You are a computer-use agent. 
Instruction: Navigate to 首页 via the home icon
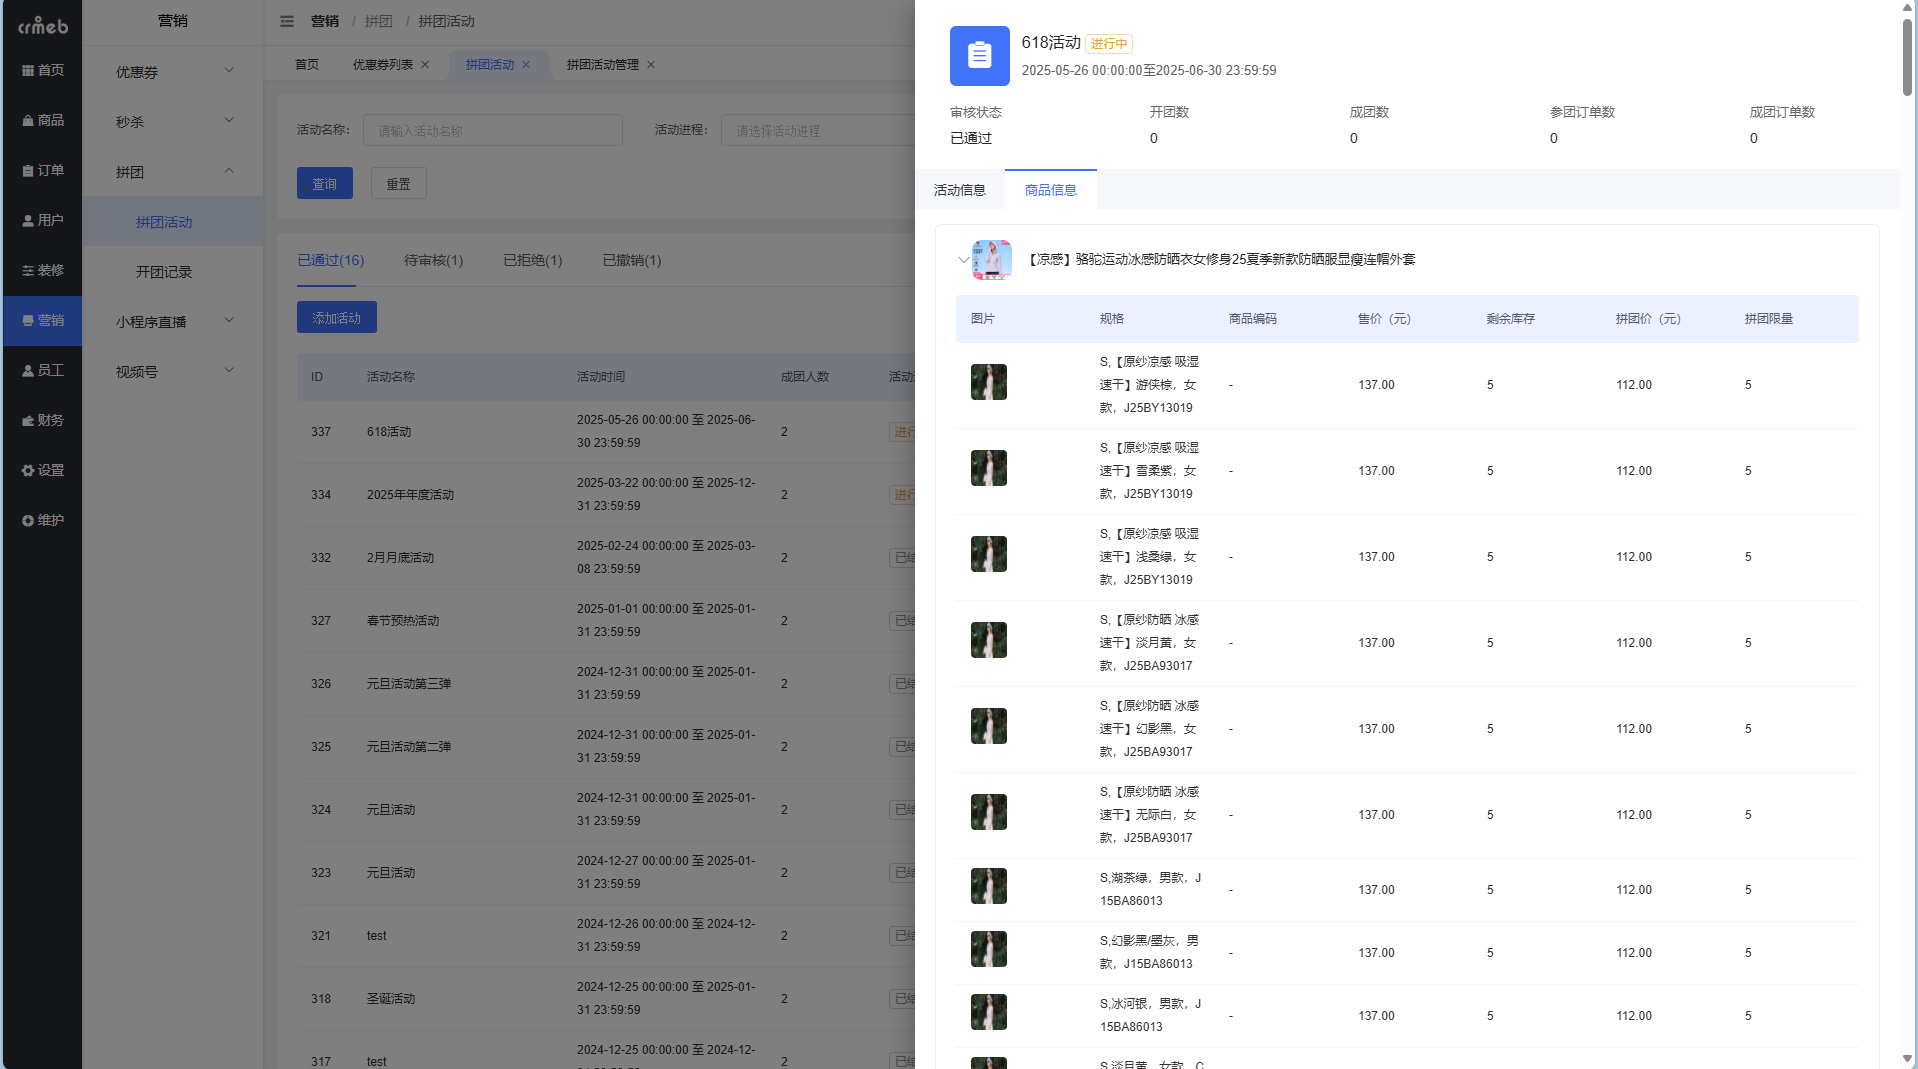point(42,70)
